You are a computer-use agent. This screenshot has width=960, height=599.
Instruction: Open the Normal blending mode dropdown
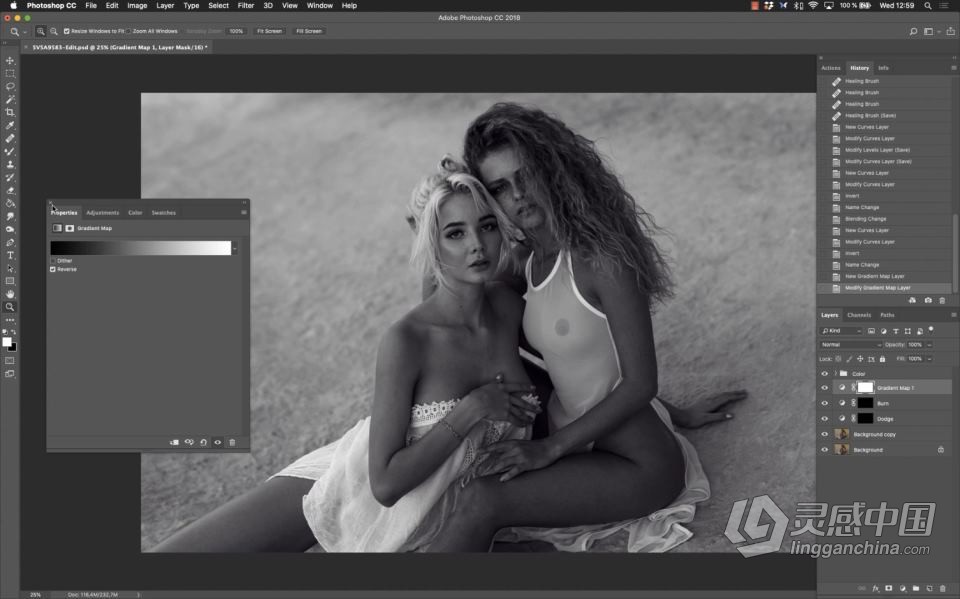click(851, 344)
